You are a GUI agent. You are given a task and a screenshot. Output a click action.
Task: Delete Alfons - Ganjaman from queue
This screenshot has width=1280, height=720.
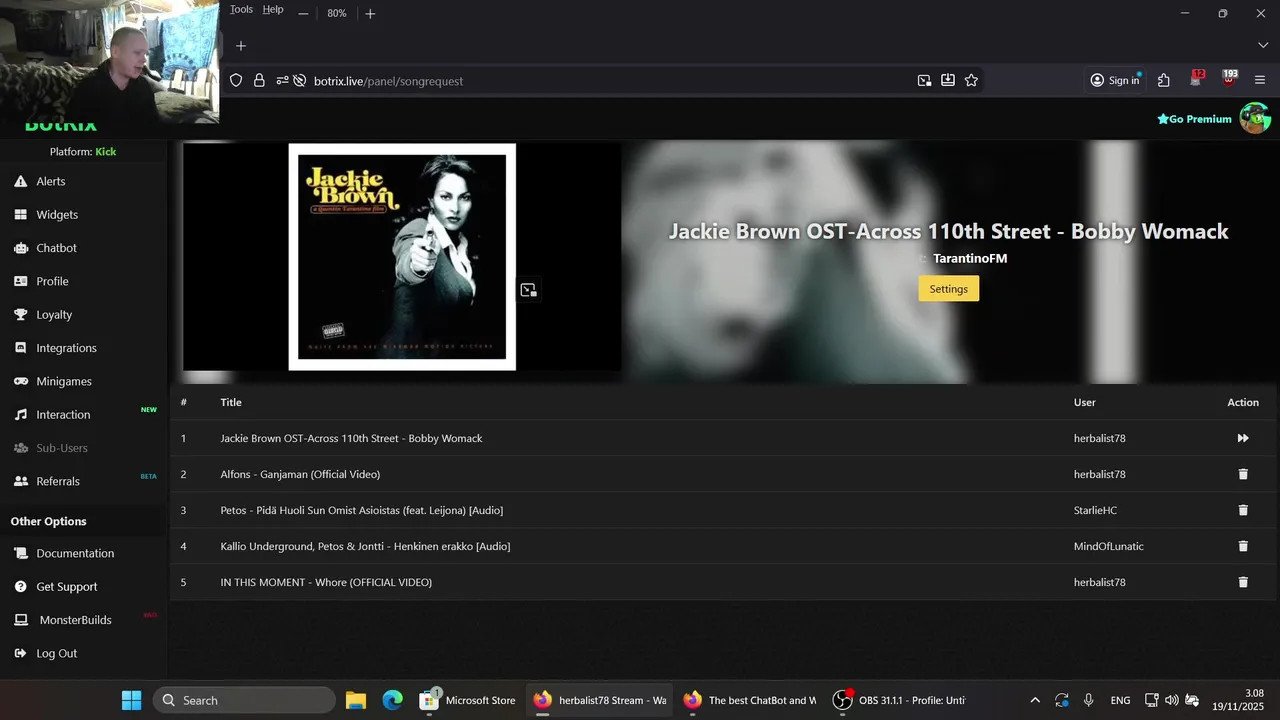pos(1243,474)
